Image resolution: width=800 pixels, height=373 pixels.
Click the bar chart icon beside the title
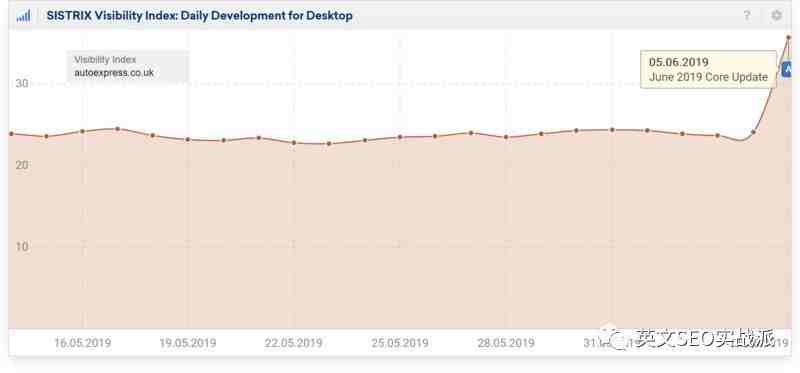(x=23, y=16)
